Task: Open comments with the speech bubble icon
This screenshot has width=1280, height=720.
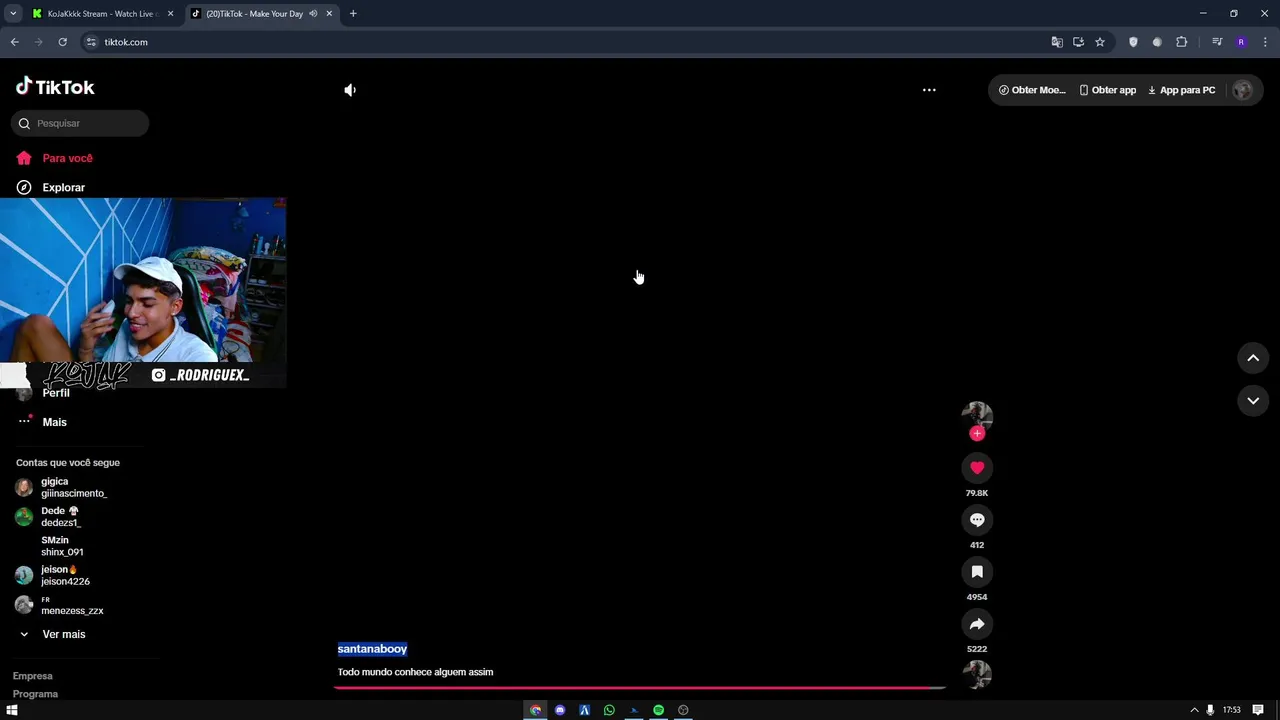Action: click(977, 519)
